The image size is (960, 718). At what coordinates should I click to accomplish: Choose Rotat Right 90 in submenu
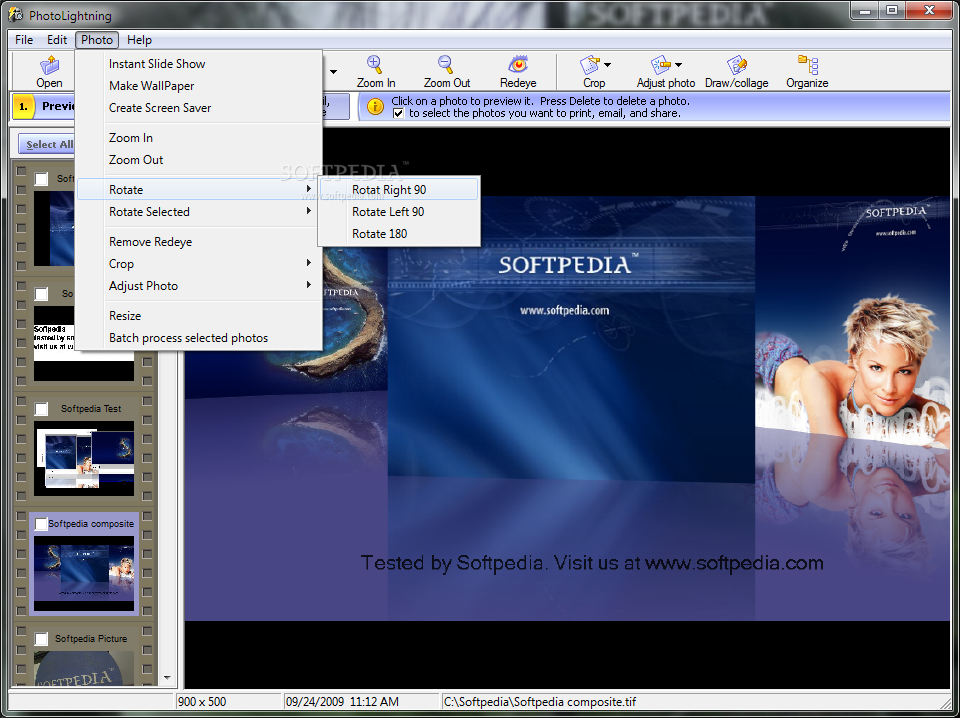(399, 190)
